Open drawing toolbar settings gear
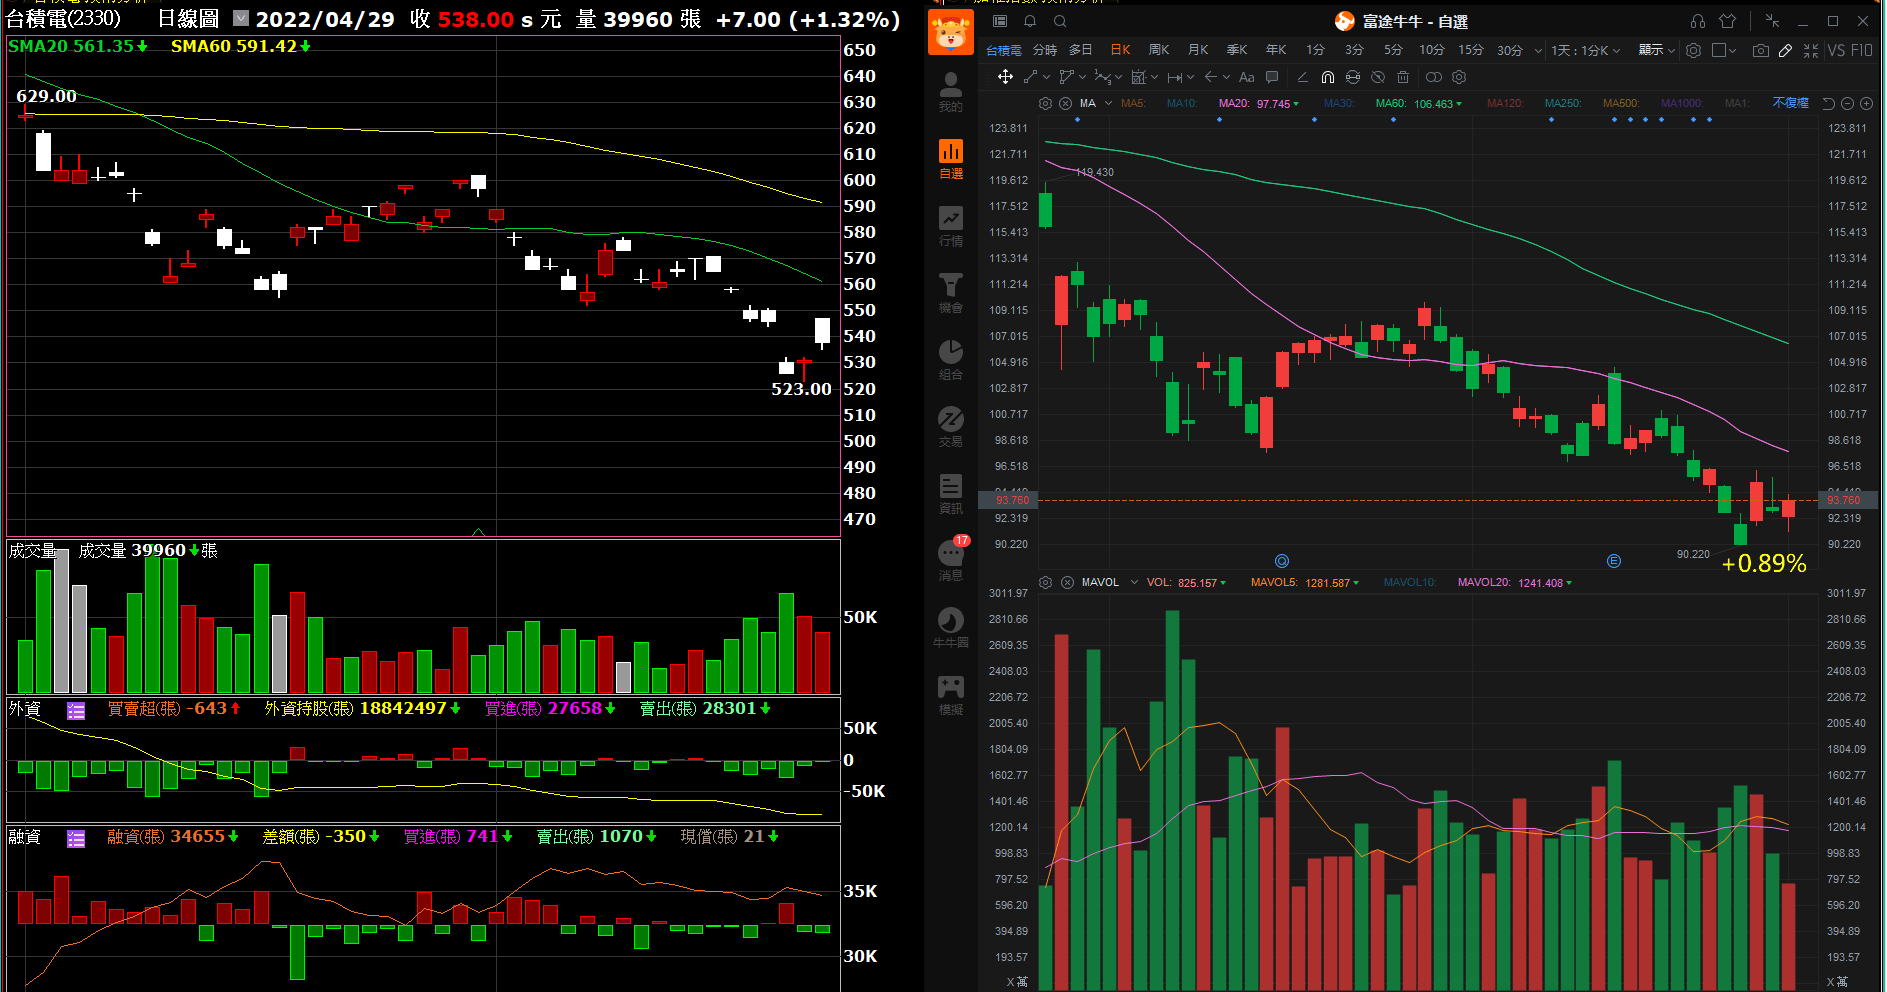1887x992 pixels. click(x=1459, y=77)
